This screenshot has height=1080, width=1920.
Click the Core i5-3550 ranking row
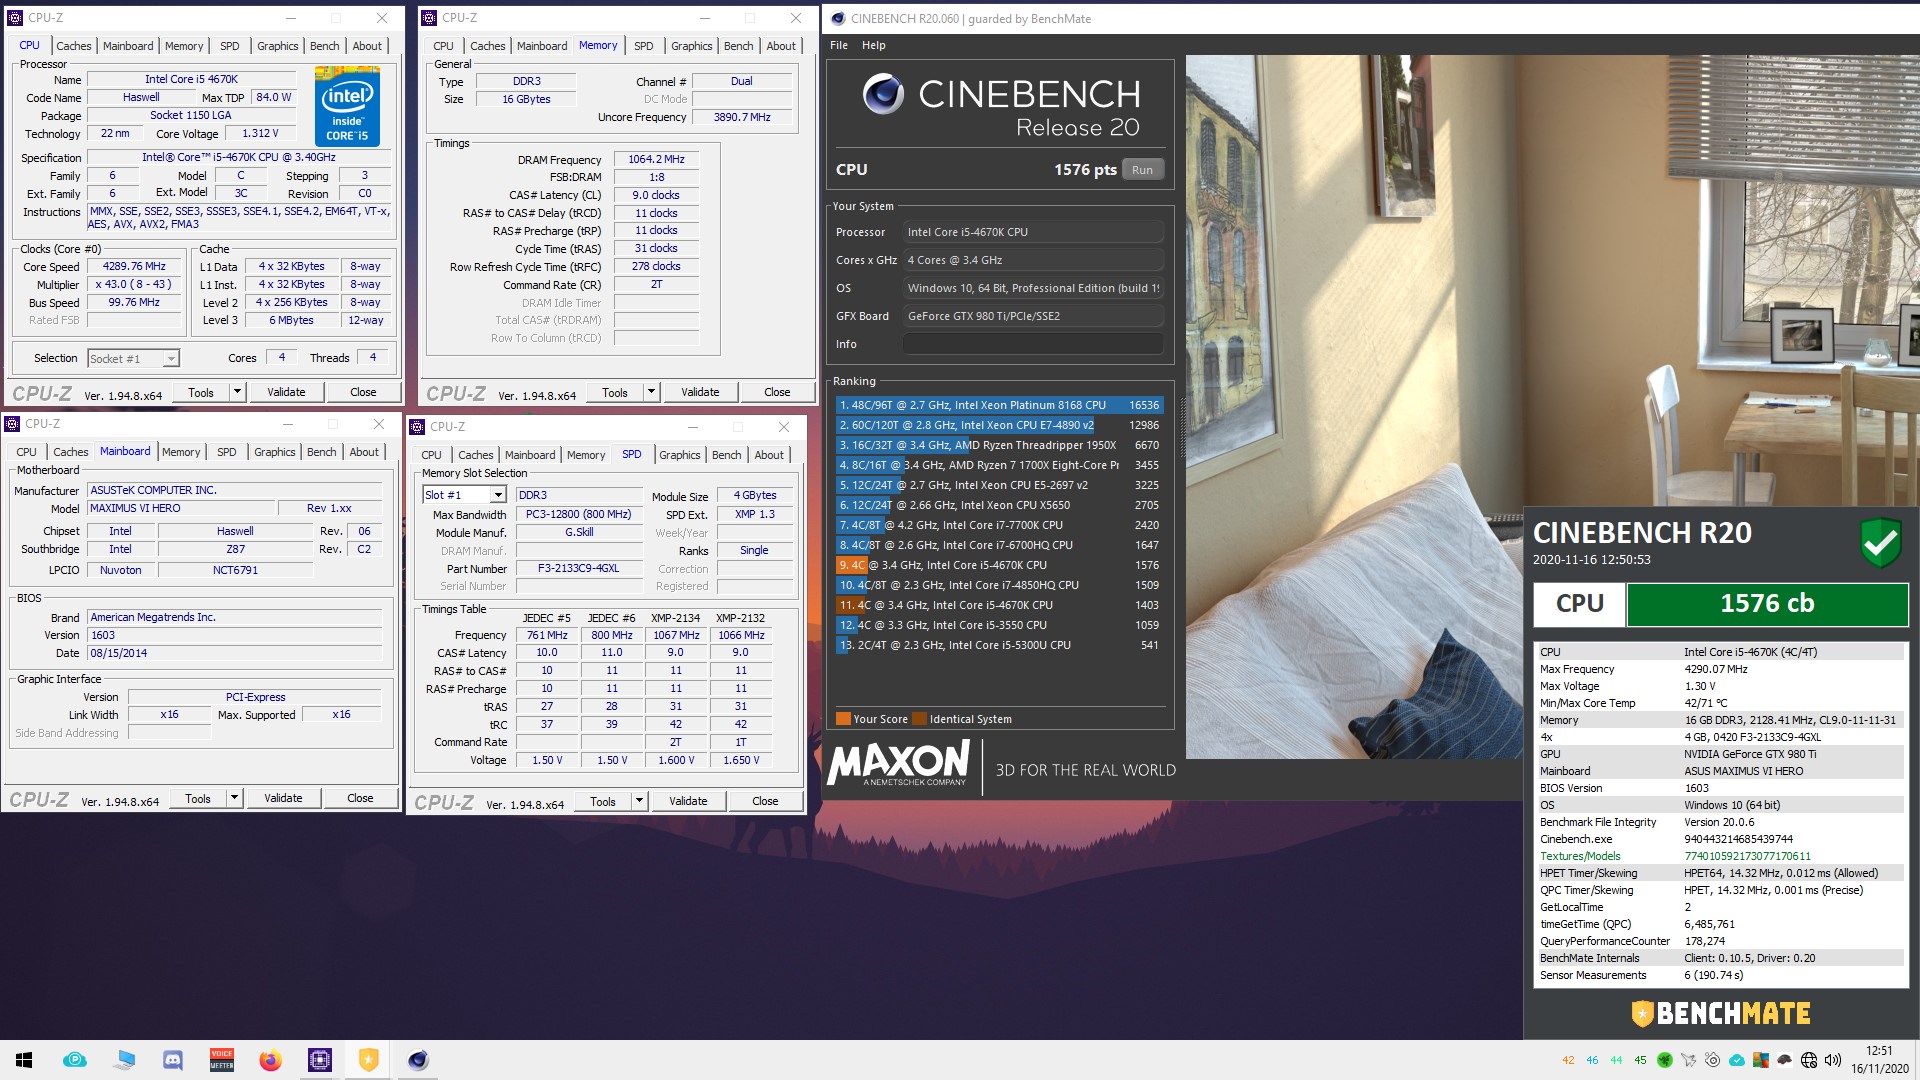pyautogui.click(x=999, y=625)
